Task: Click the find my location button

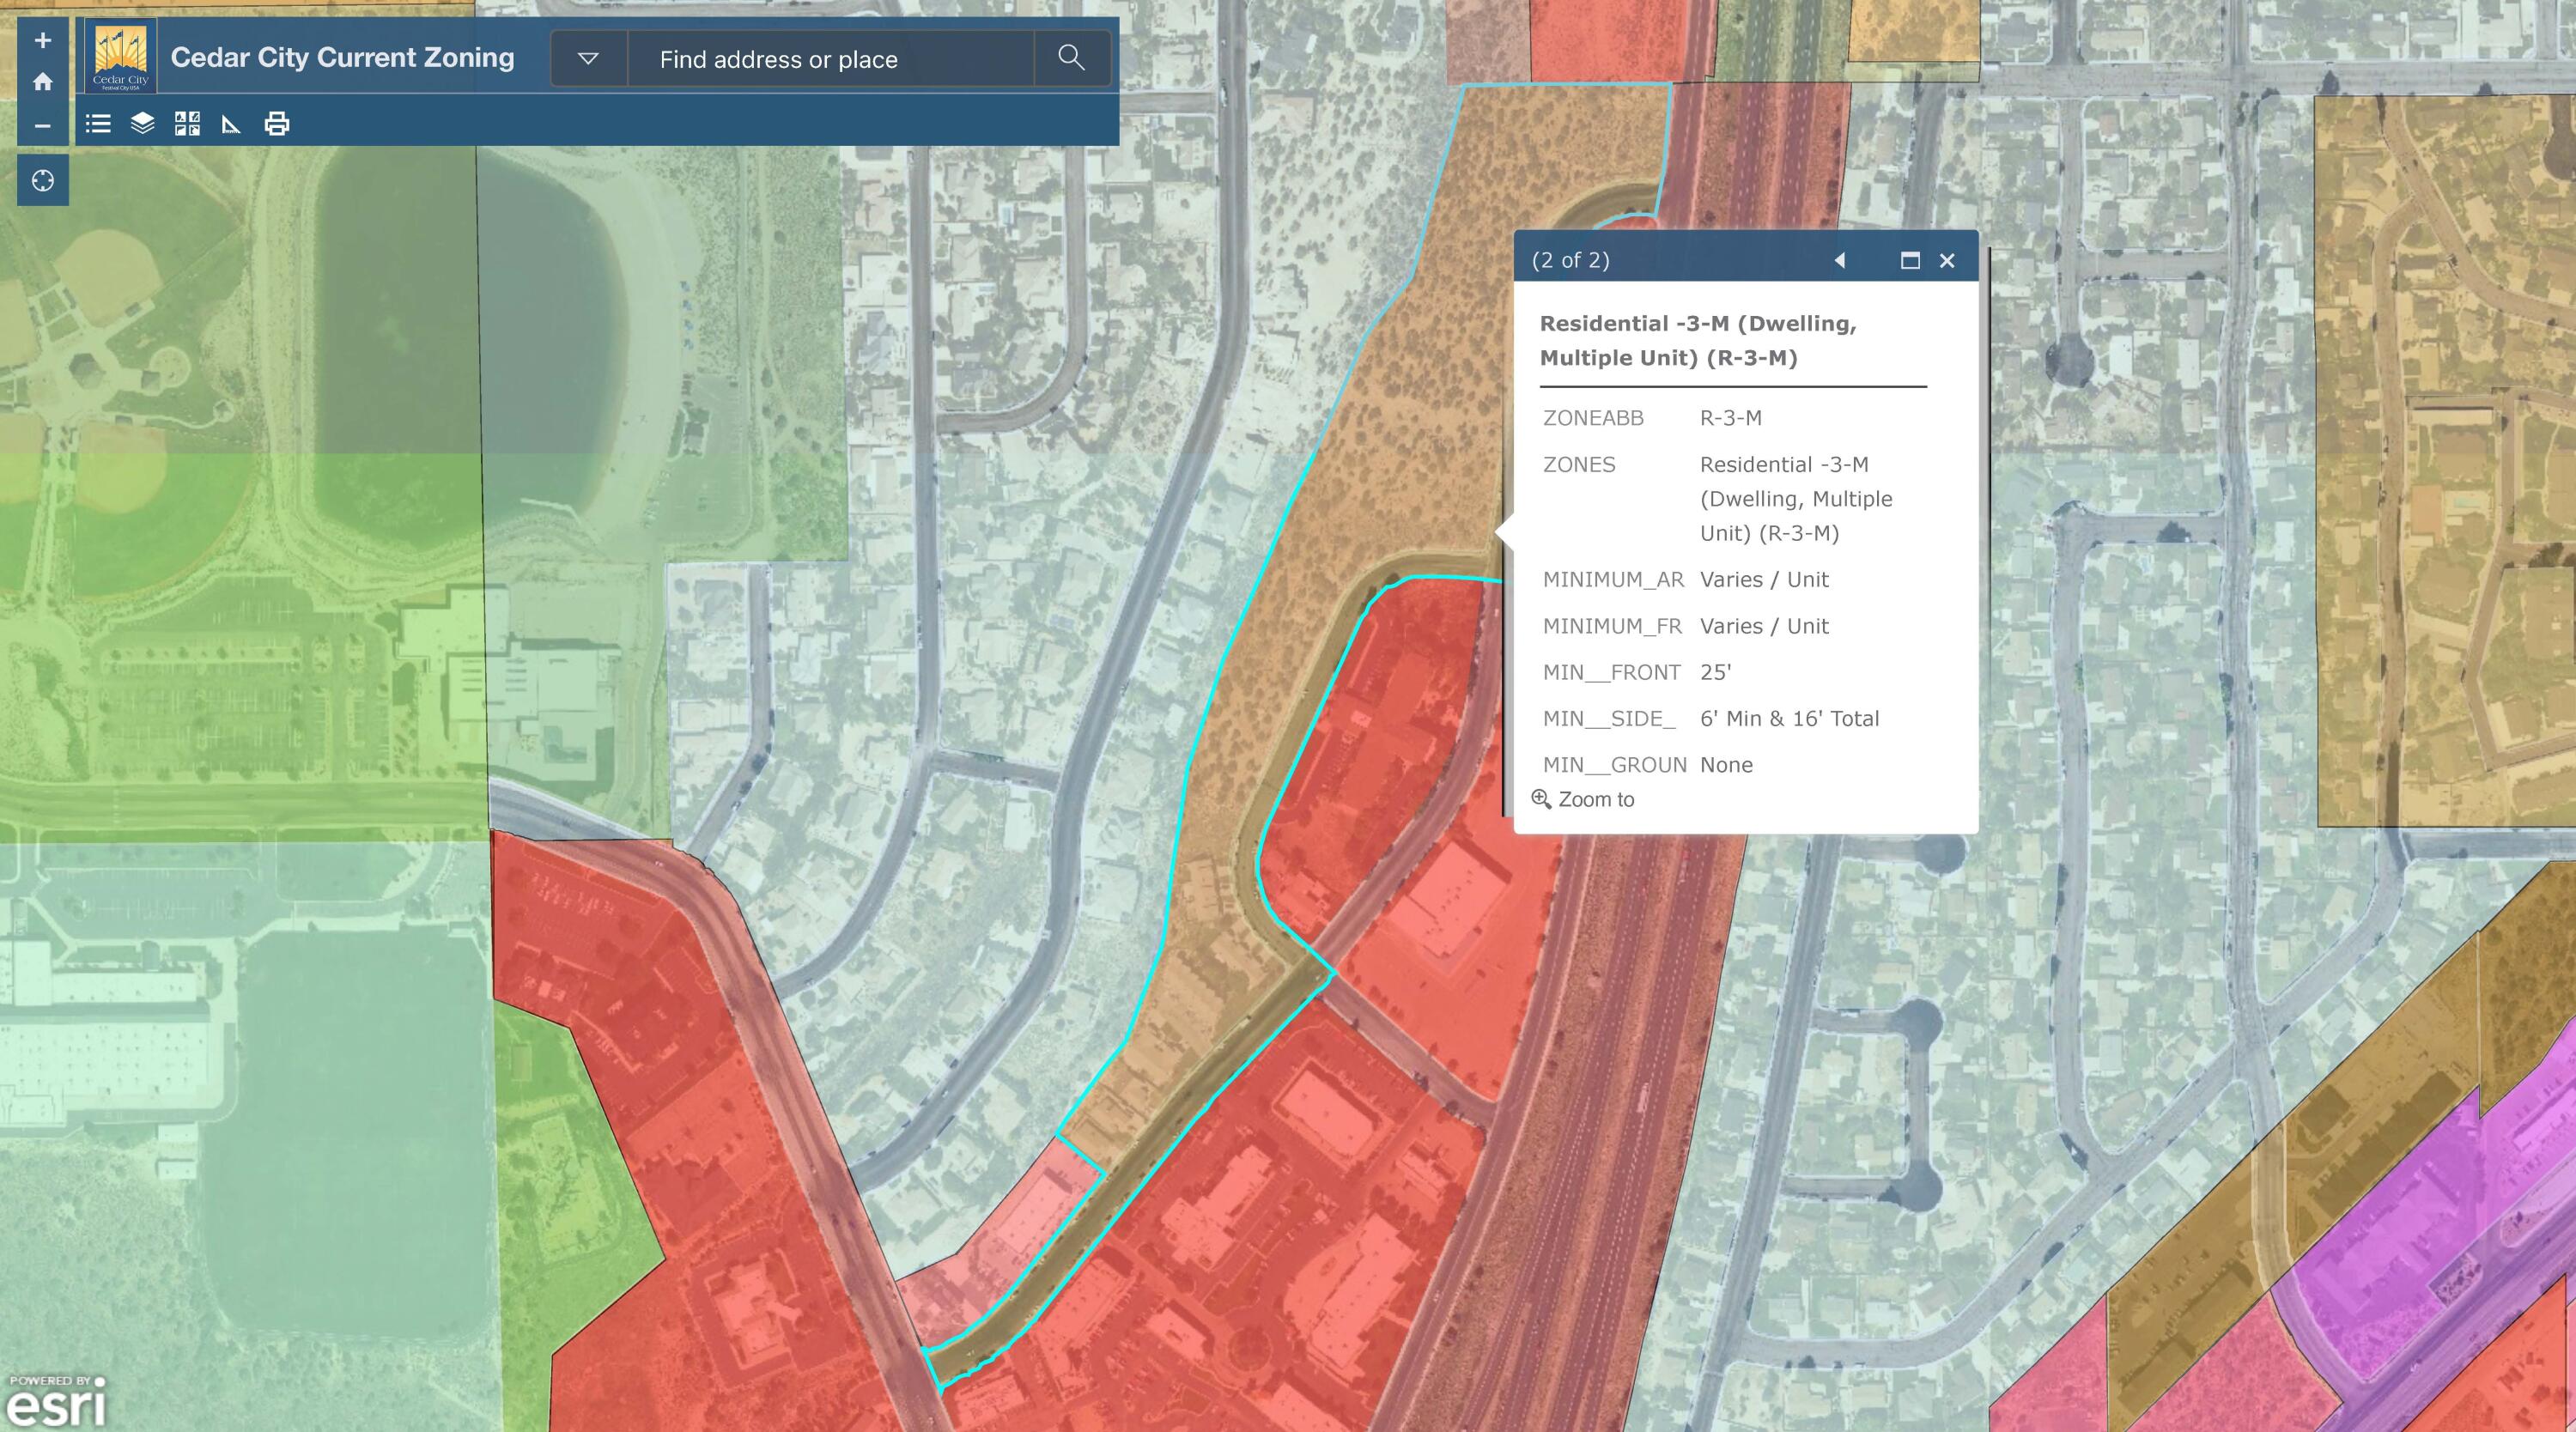Action: click(42, 181)
